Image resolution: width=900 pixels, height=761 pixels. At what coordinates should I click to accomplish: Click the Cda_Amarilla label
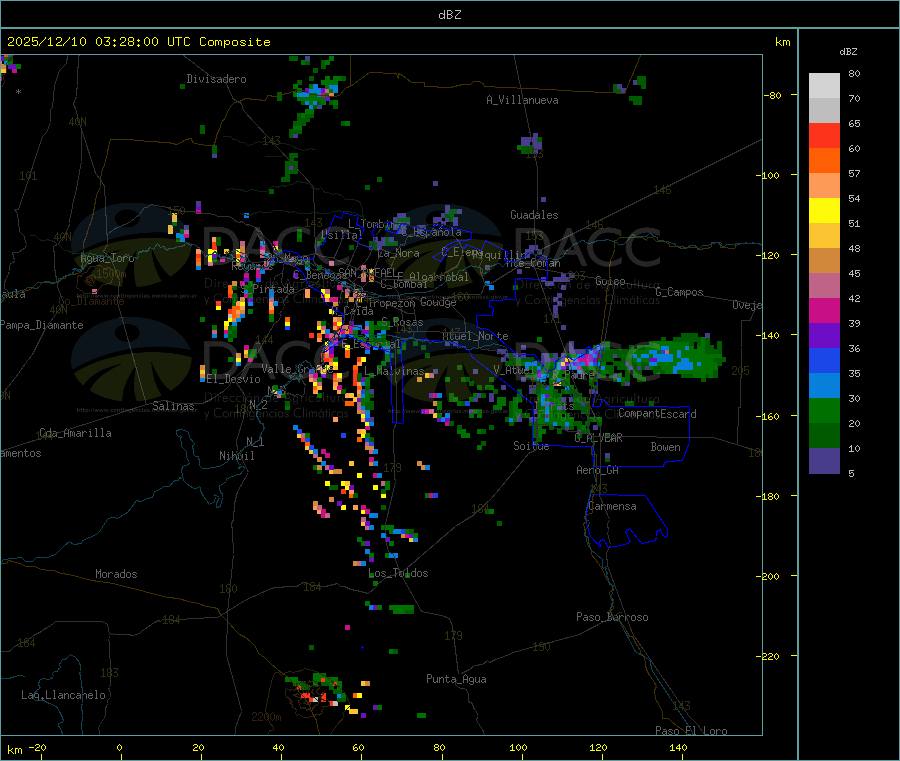point(75,433)
